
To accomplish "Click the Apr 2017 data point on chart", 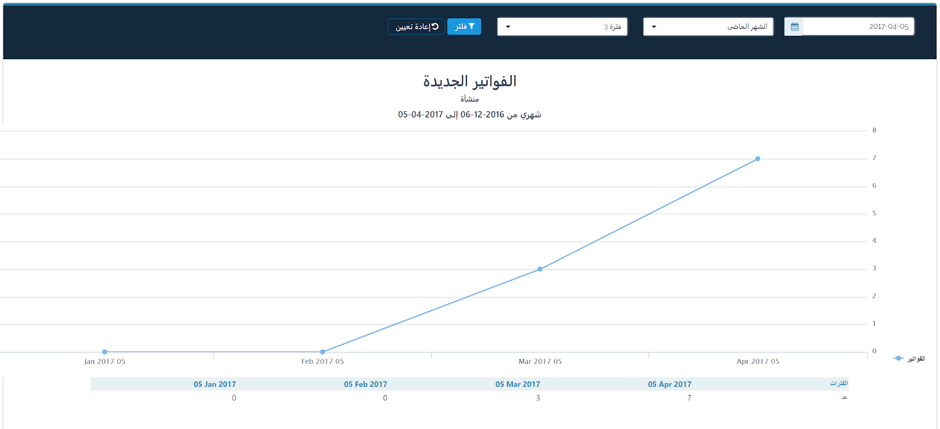I will tap(758, 159).
